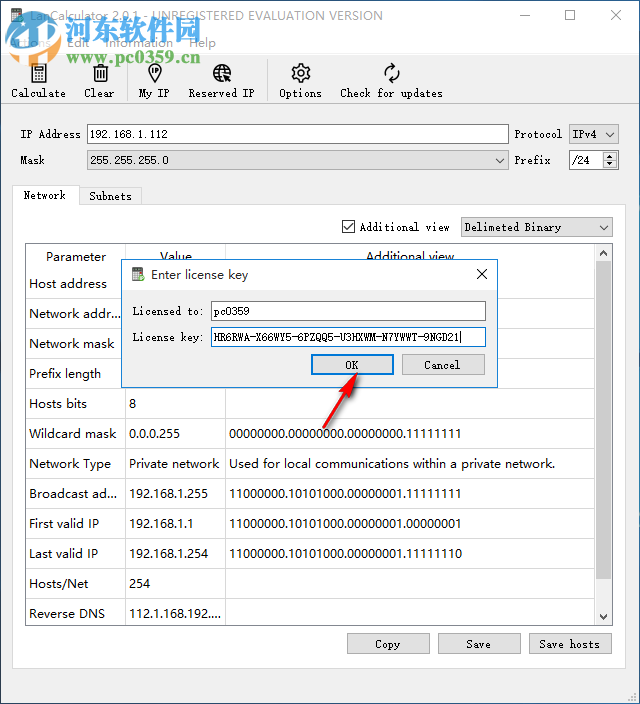The height and width of the screenshot is (704, 640).
Task: Open the Edit menu
Action: pyautogui.click(x=78, y=43)
